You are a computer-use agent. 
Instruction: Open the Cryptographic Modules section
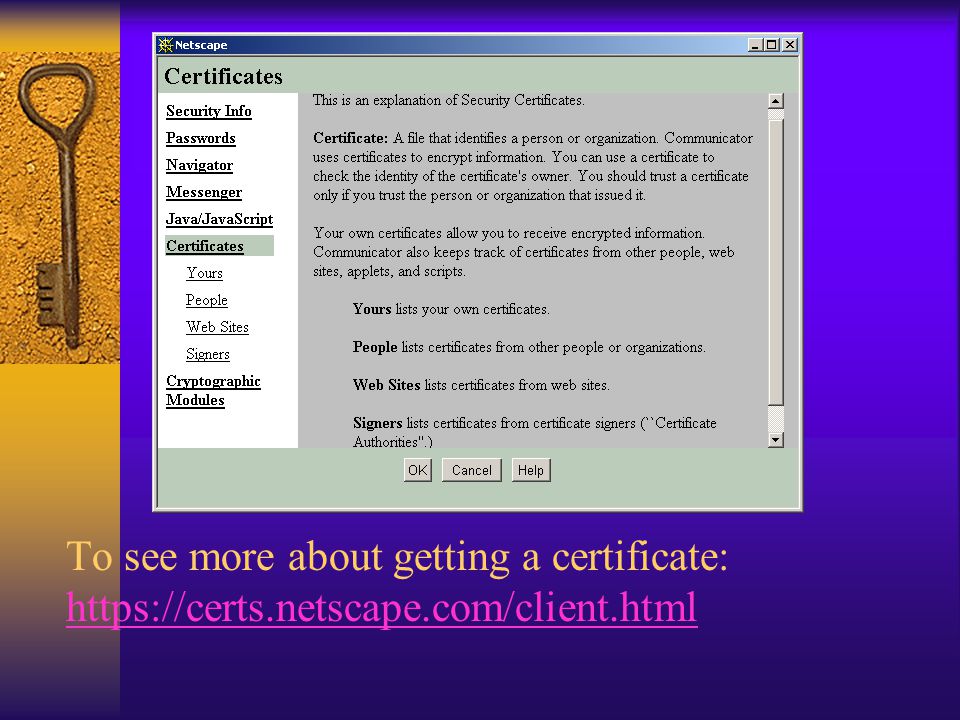pos(213,391)
